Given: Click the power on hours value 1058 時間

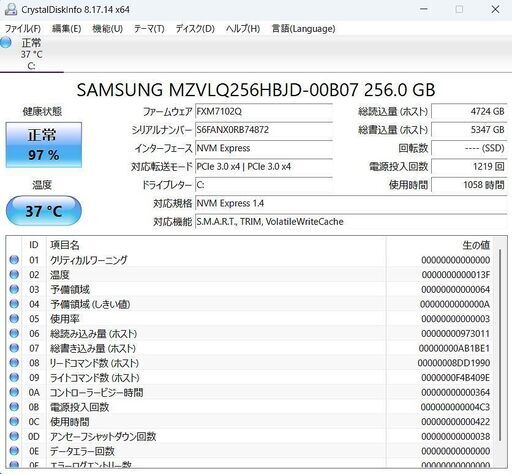Looking at the screenshot, I should click(x=469, y=185).
